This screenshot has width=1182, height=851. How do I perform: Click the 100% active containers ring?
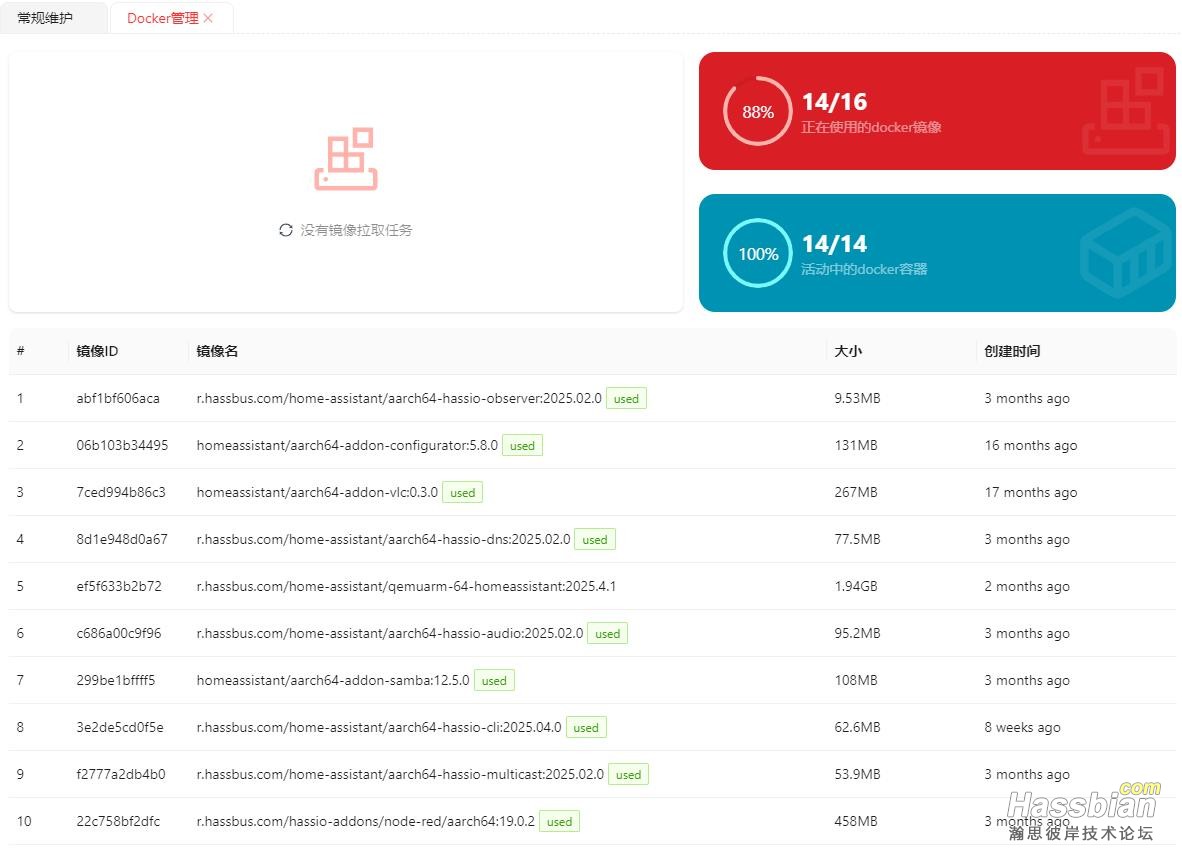pyautogui.click(x=758, y=253)
